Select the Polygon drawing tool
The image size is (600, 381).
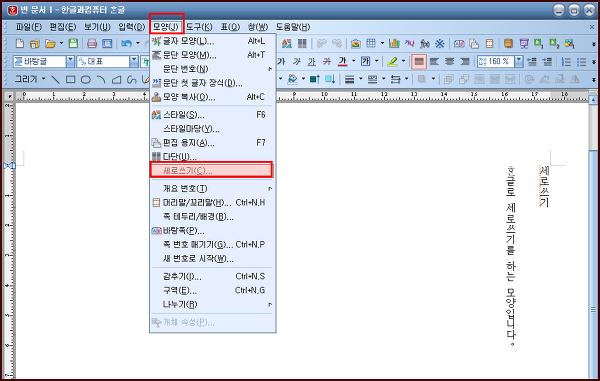[x=116, y=80]
